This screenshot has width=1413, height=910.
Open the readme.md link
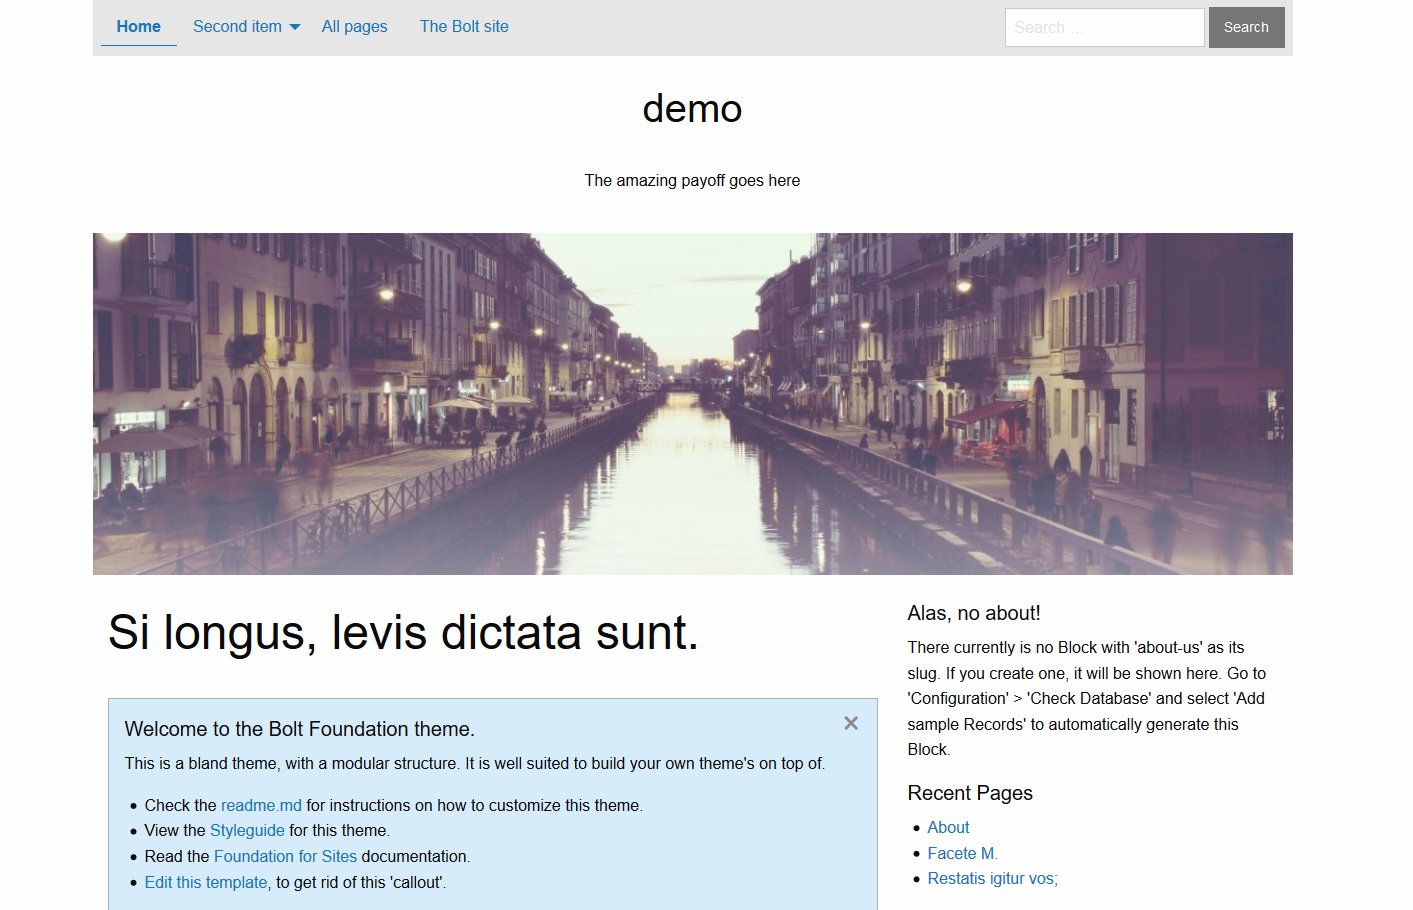pos(261,805)
